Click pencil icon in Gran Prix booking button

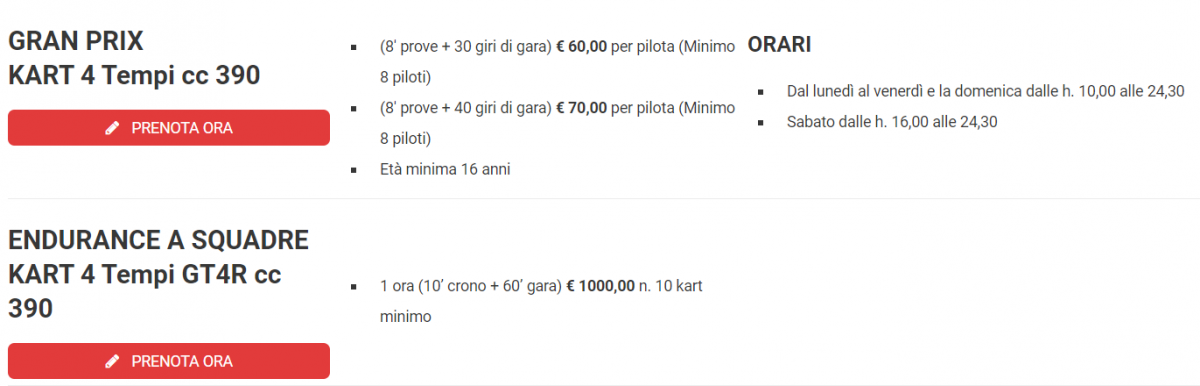(x=112, y=128)
